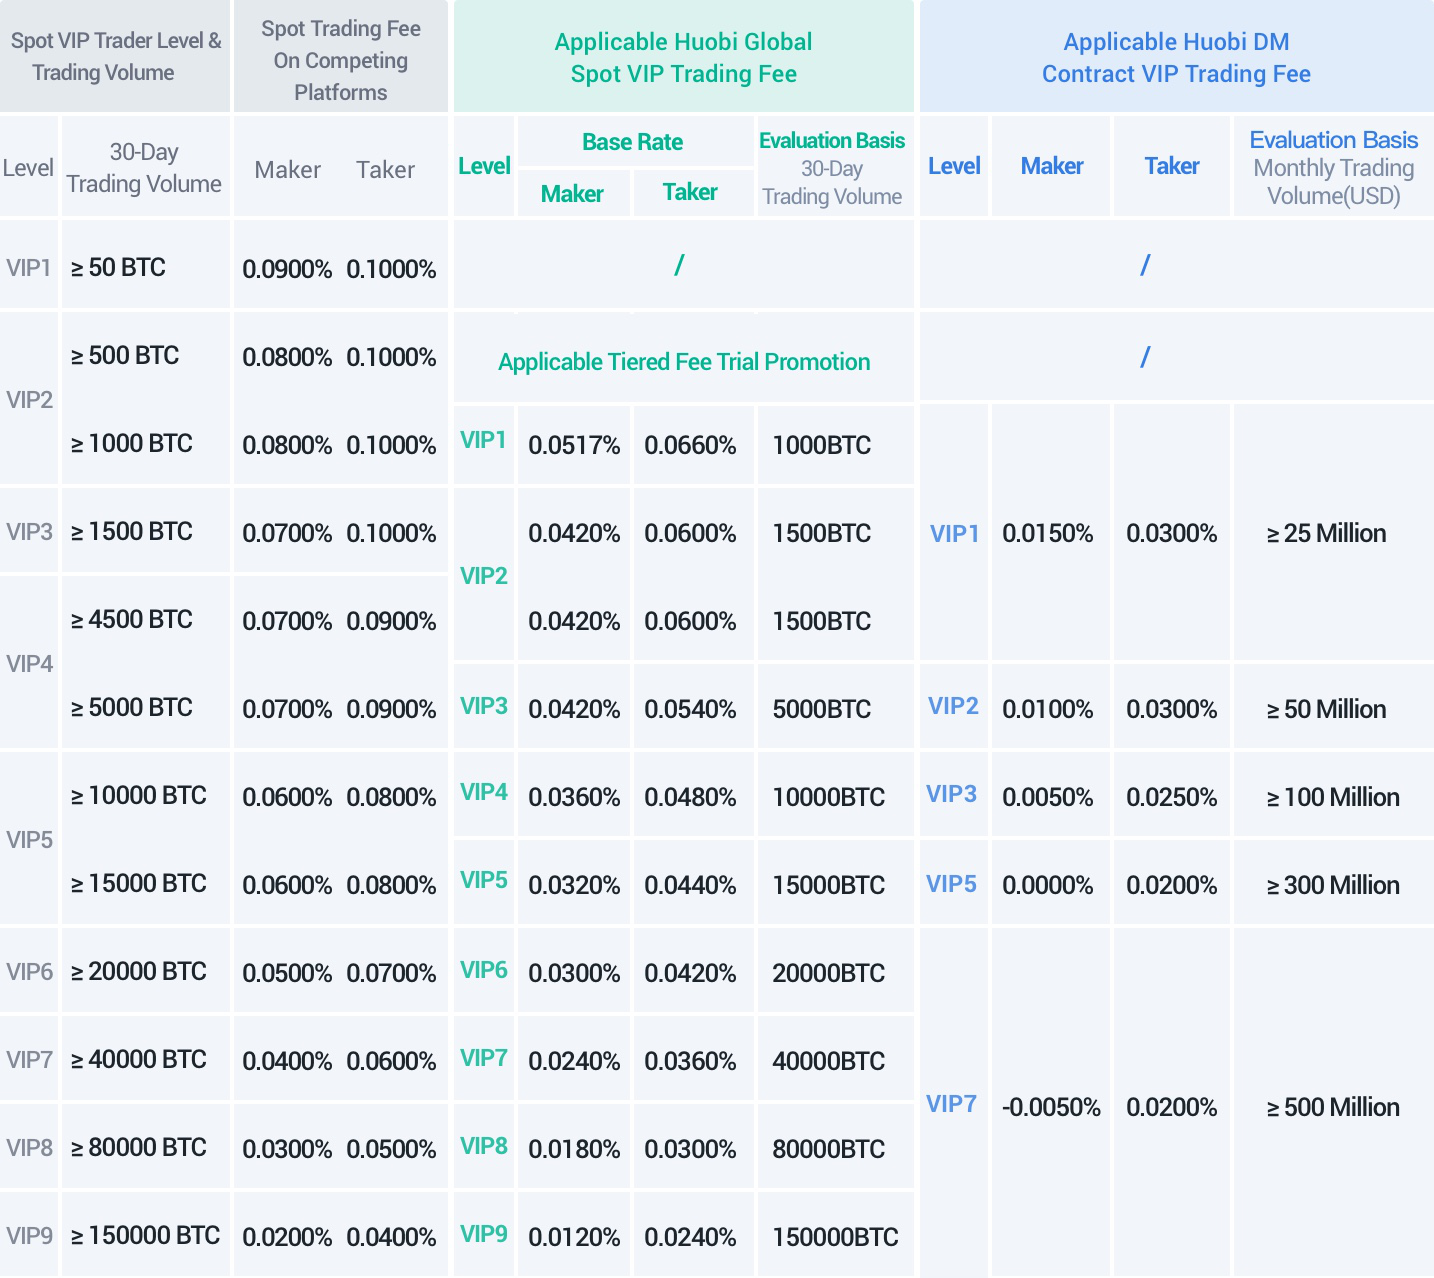Select the '≥ 80000 BTC' volume cell
This screenshot has height=1278, width=1434.
pyautogui.click(x=139, y=1147)
